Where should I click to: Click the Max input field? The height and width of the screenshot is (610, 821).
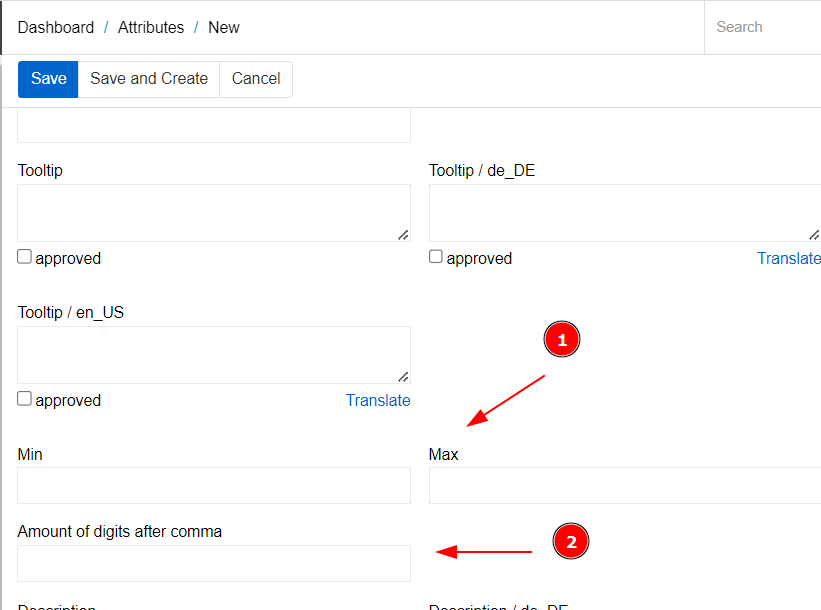625,485
